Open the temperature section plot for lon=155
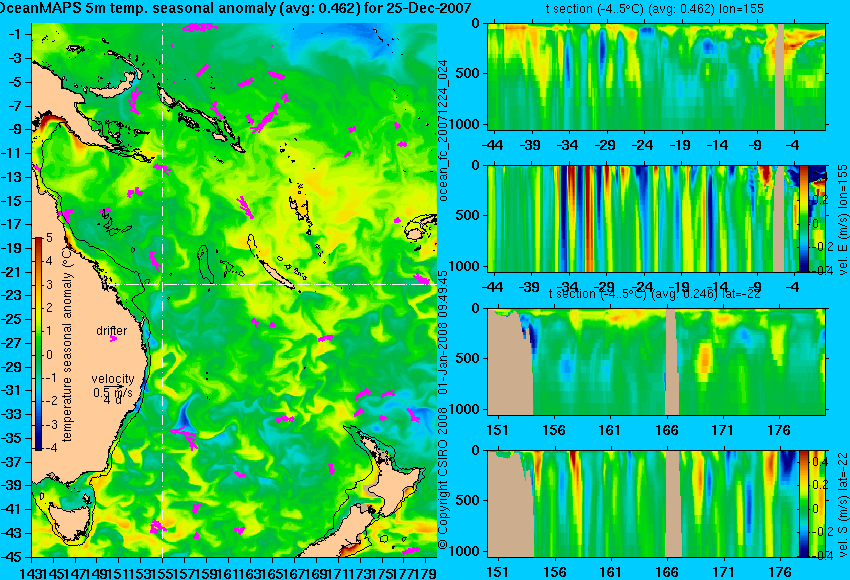 656,76
